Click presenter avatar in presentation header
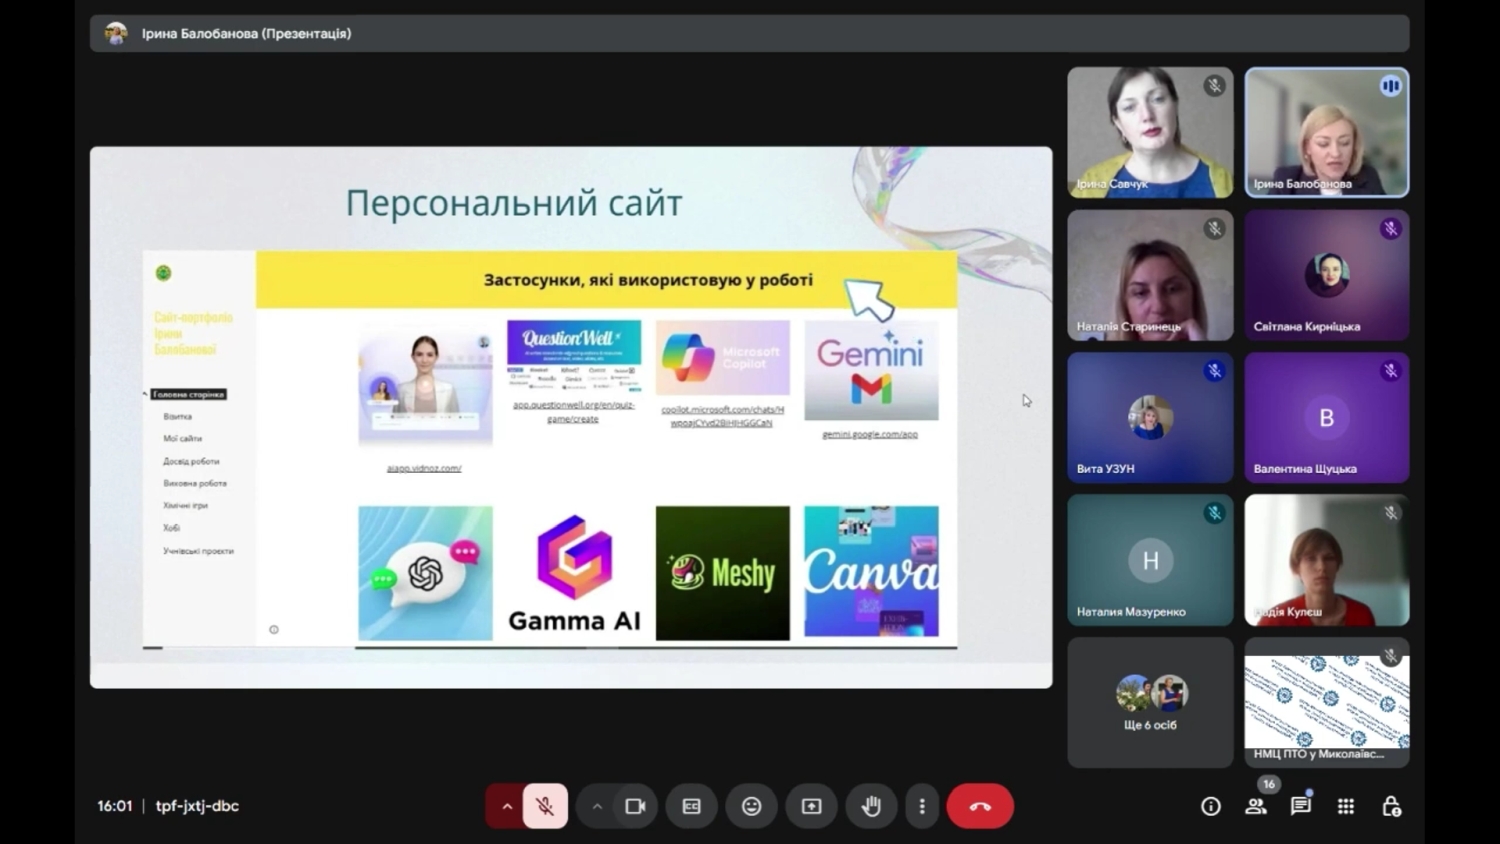The image size is (1500, 844). coord(116,33)
